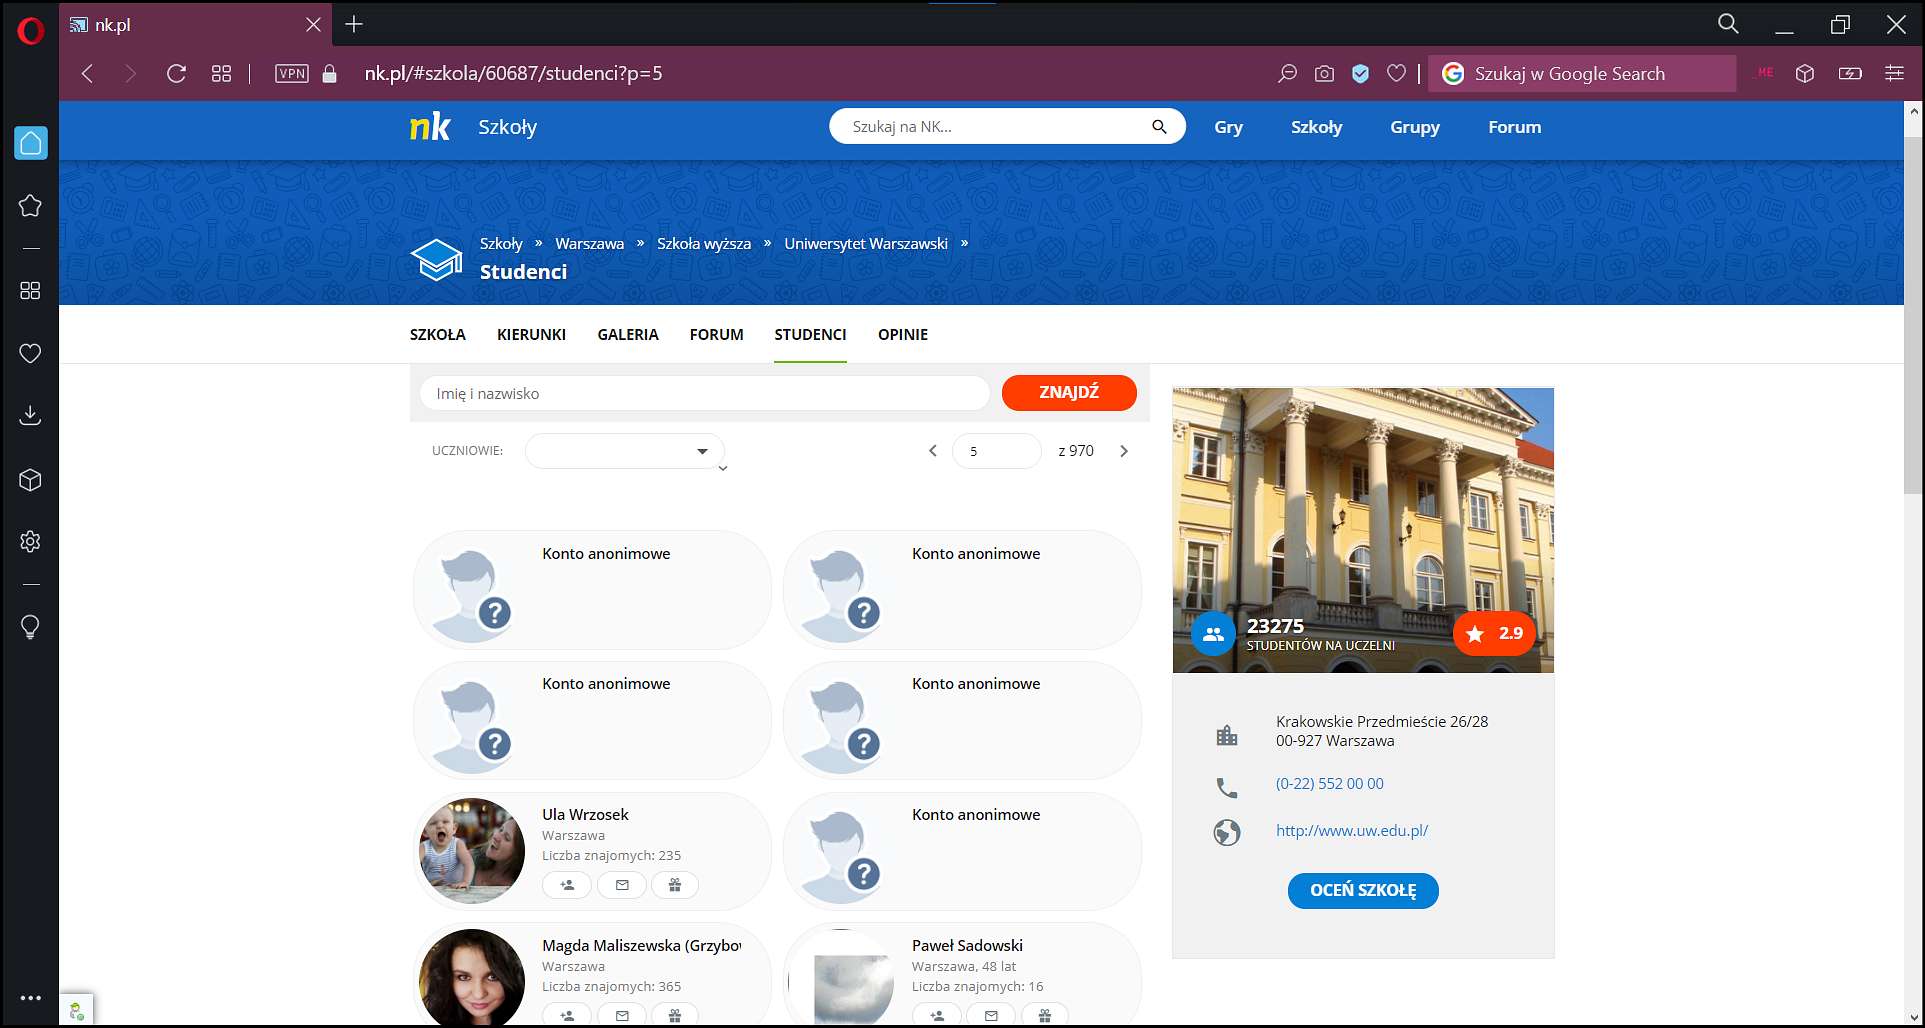
Task: Open the Easy Setup sliders icon
Action: [1894, 73]
